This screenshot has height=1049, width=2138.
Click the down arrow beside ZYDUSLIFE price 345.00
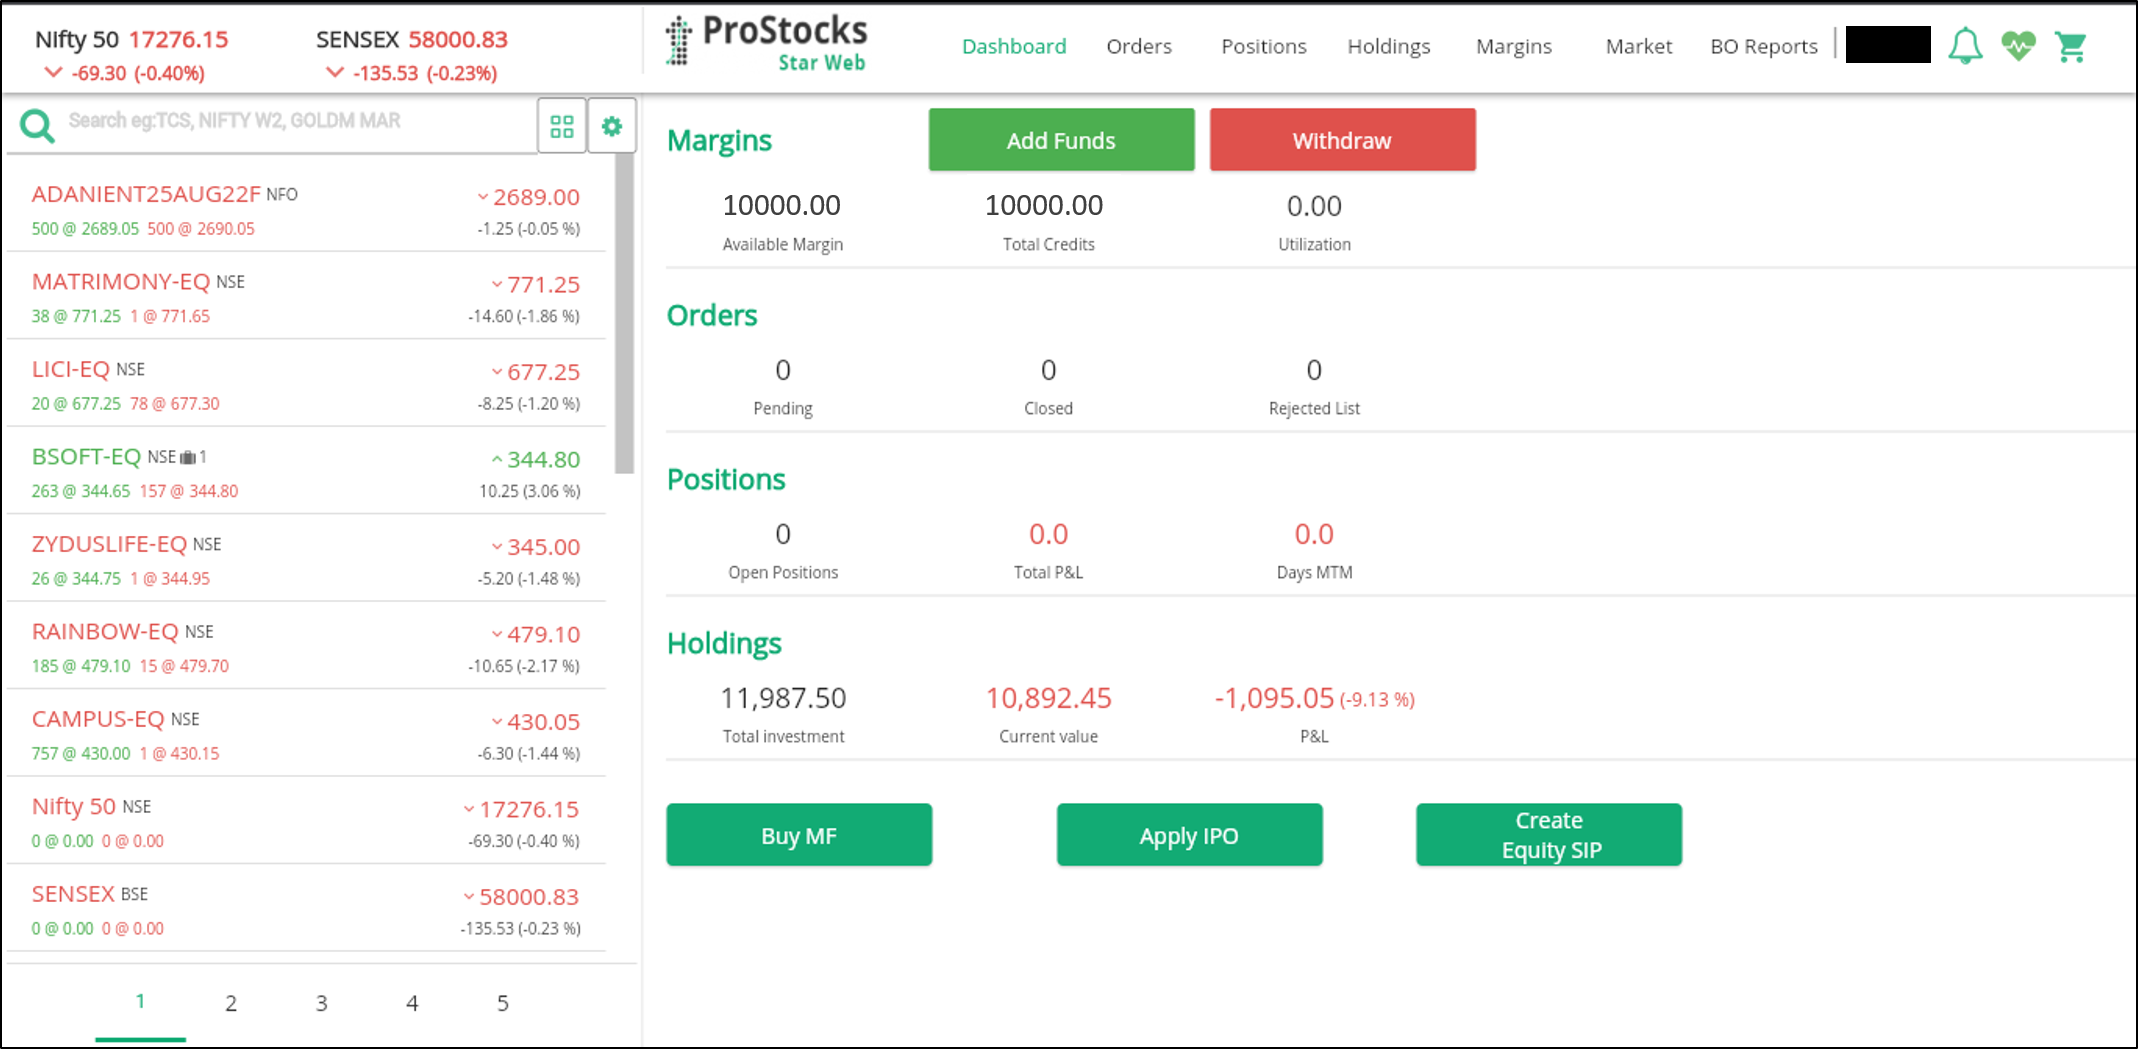click(497, 547)
